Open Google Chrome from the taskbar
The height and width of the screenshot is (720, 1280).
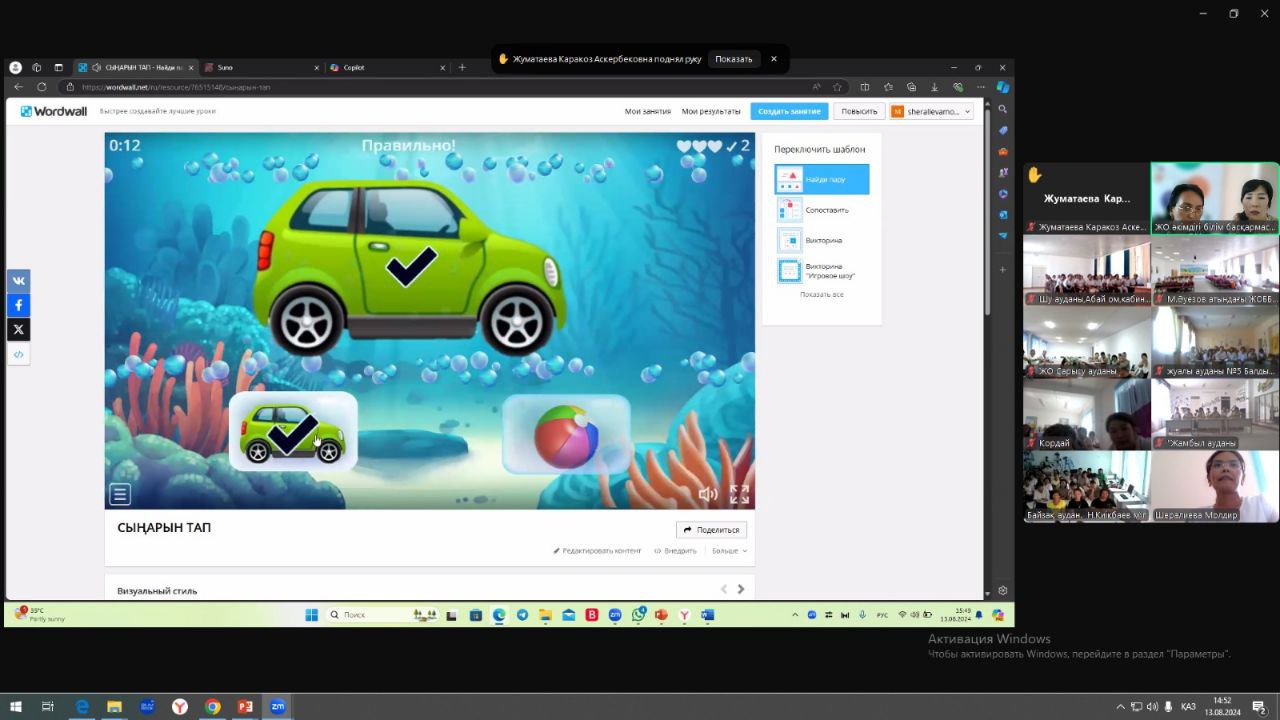[x=212, y=706]
